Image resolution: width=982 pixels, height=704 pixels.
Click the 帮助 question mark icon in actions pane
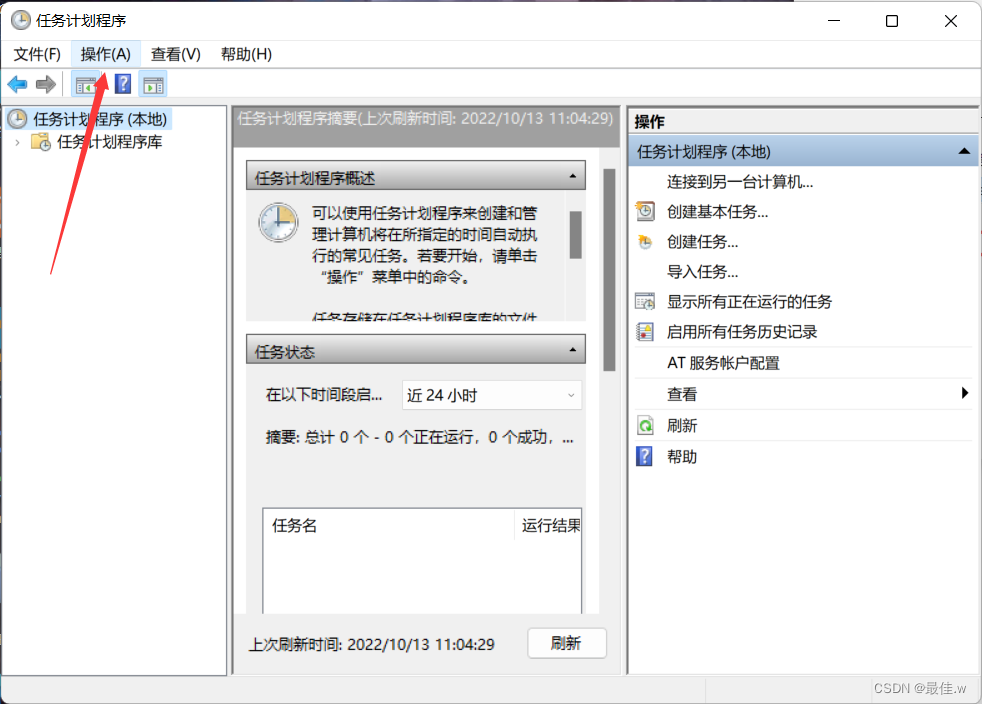point(644,457)
